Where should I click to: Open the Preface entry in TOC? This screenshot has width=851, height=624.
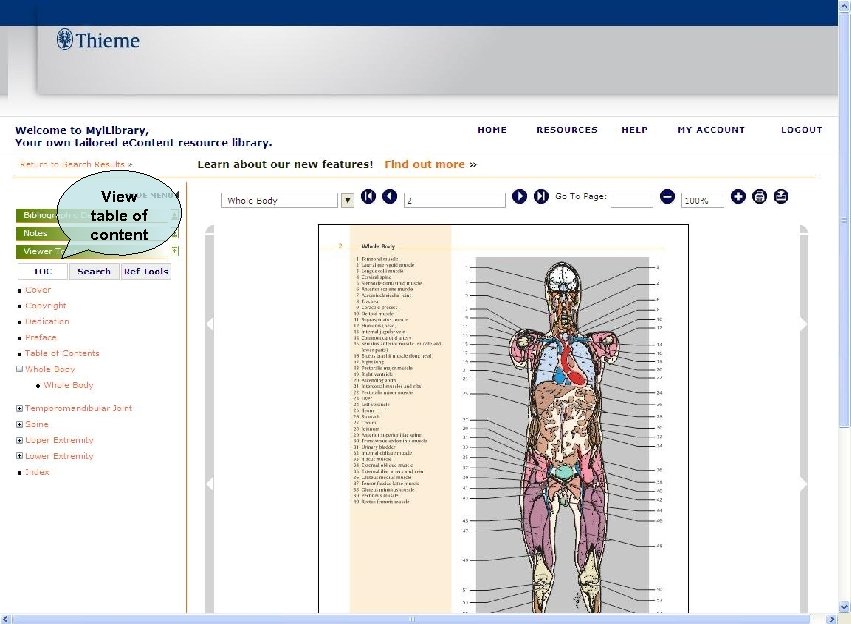[41, 337]
